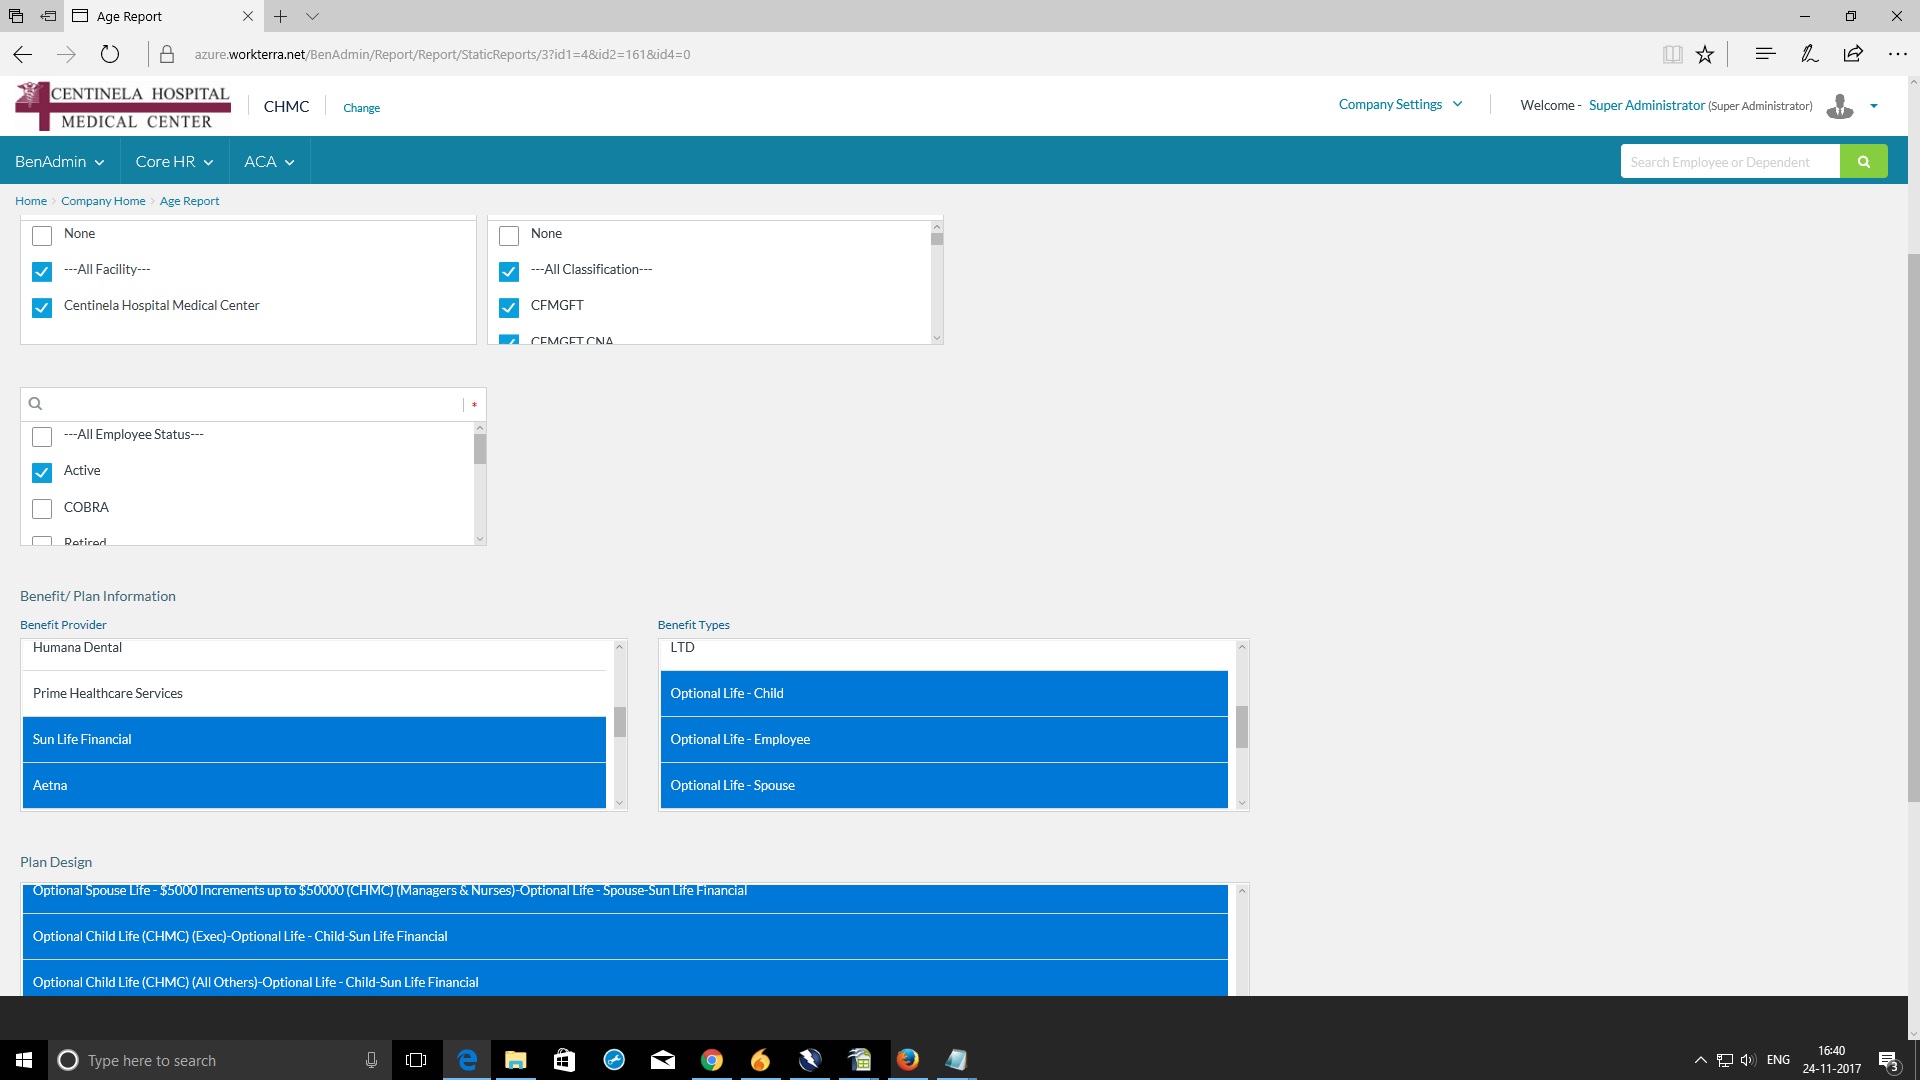Expand the Core HR menu
1920x1080 pixels.
(x=174, y=162)
